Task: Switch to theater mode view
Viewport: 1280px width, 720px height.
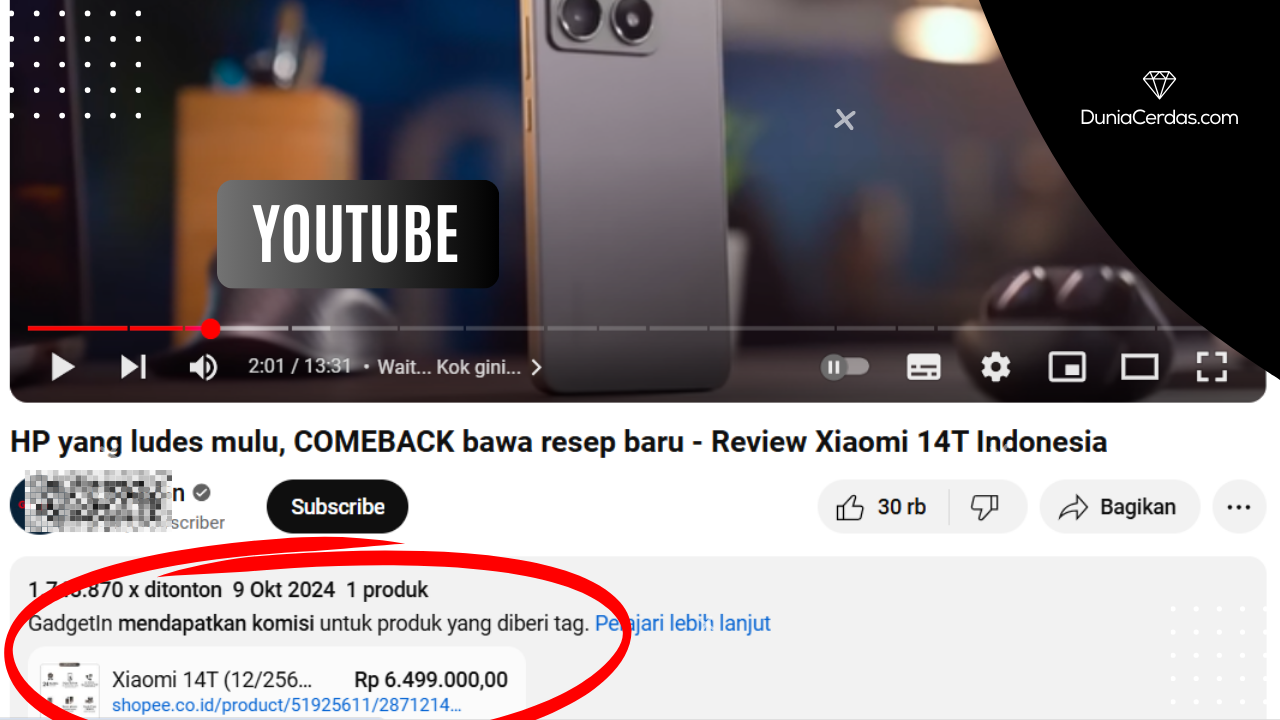Action: [1139, 367]
